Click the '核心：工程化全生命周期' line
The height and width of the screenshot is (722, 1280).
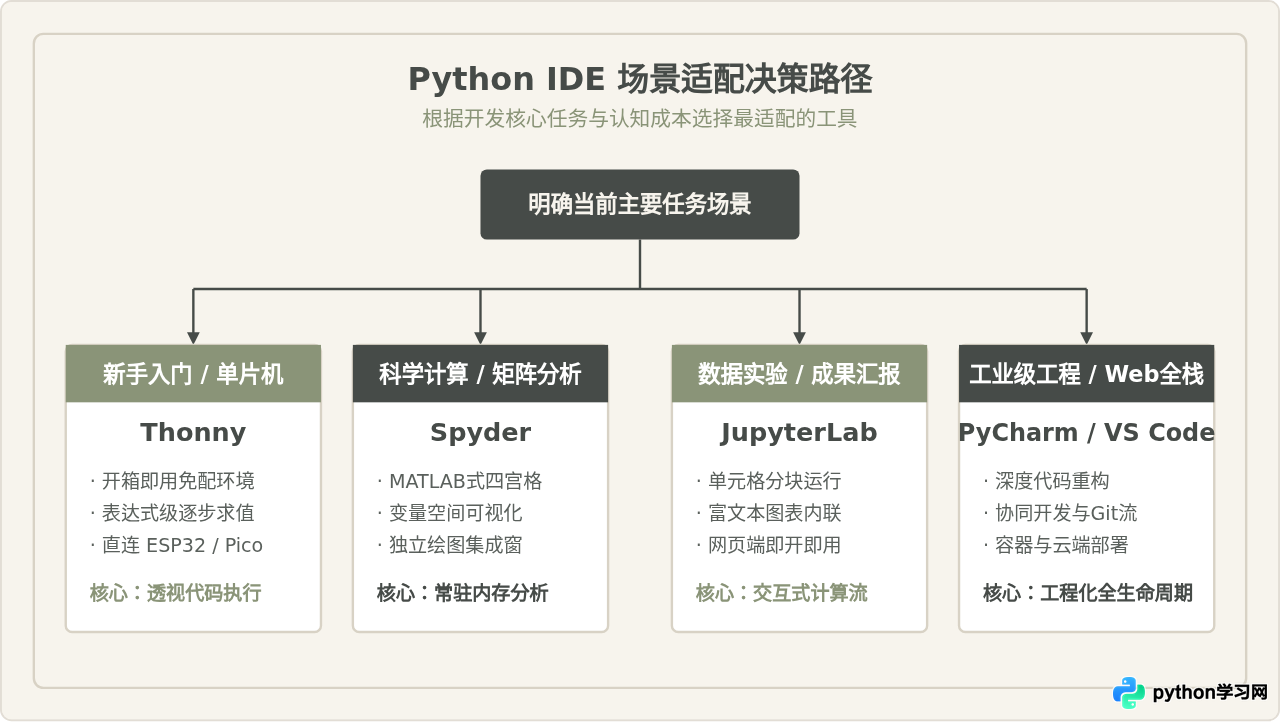click(x=1088, y=593)
